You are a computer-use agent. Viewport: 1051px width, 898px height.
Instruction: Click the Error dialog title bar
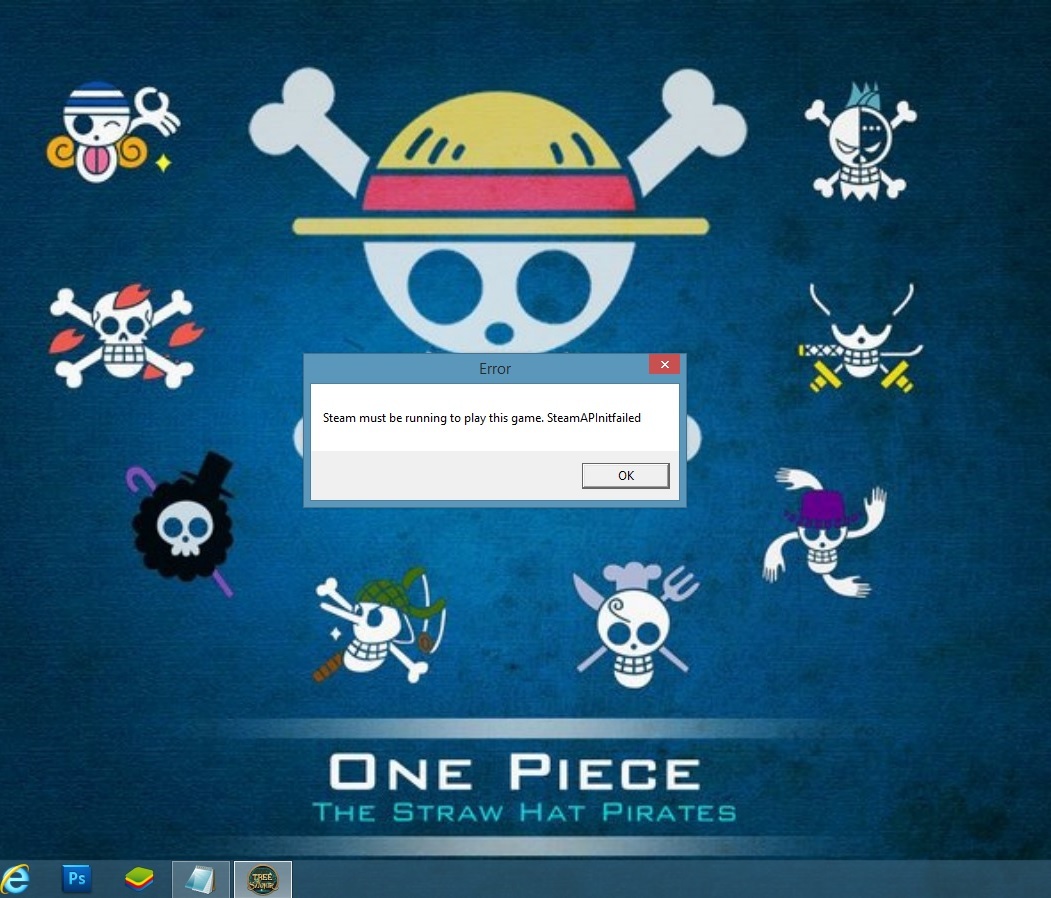pos(494,369)
